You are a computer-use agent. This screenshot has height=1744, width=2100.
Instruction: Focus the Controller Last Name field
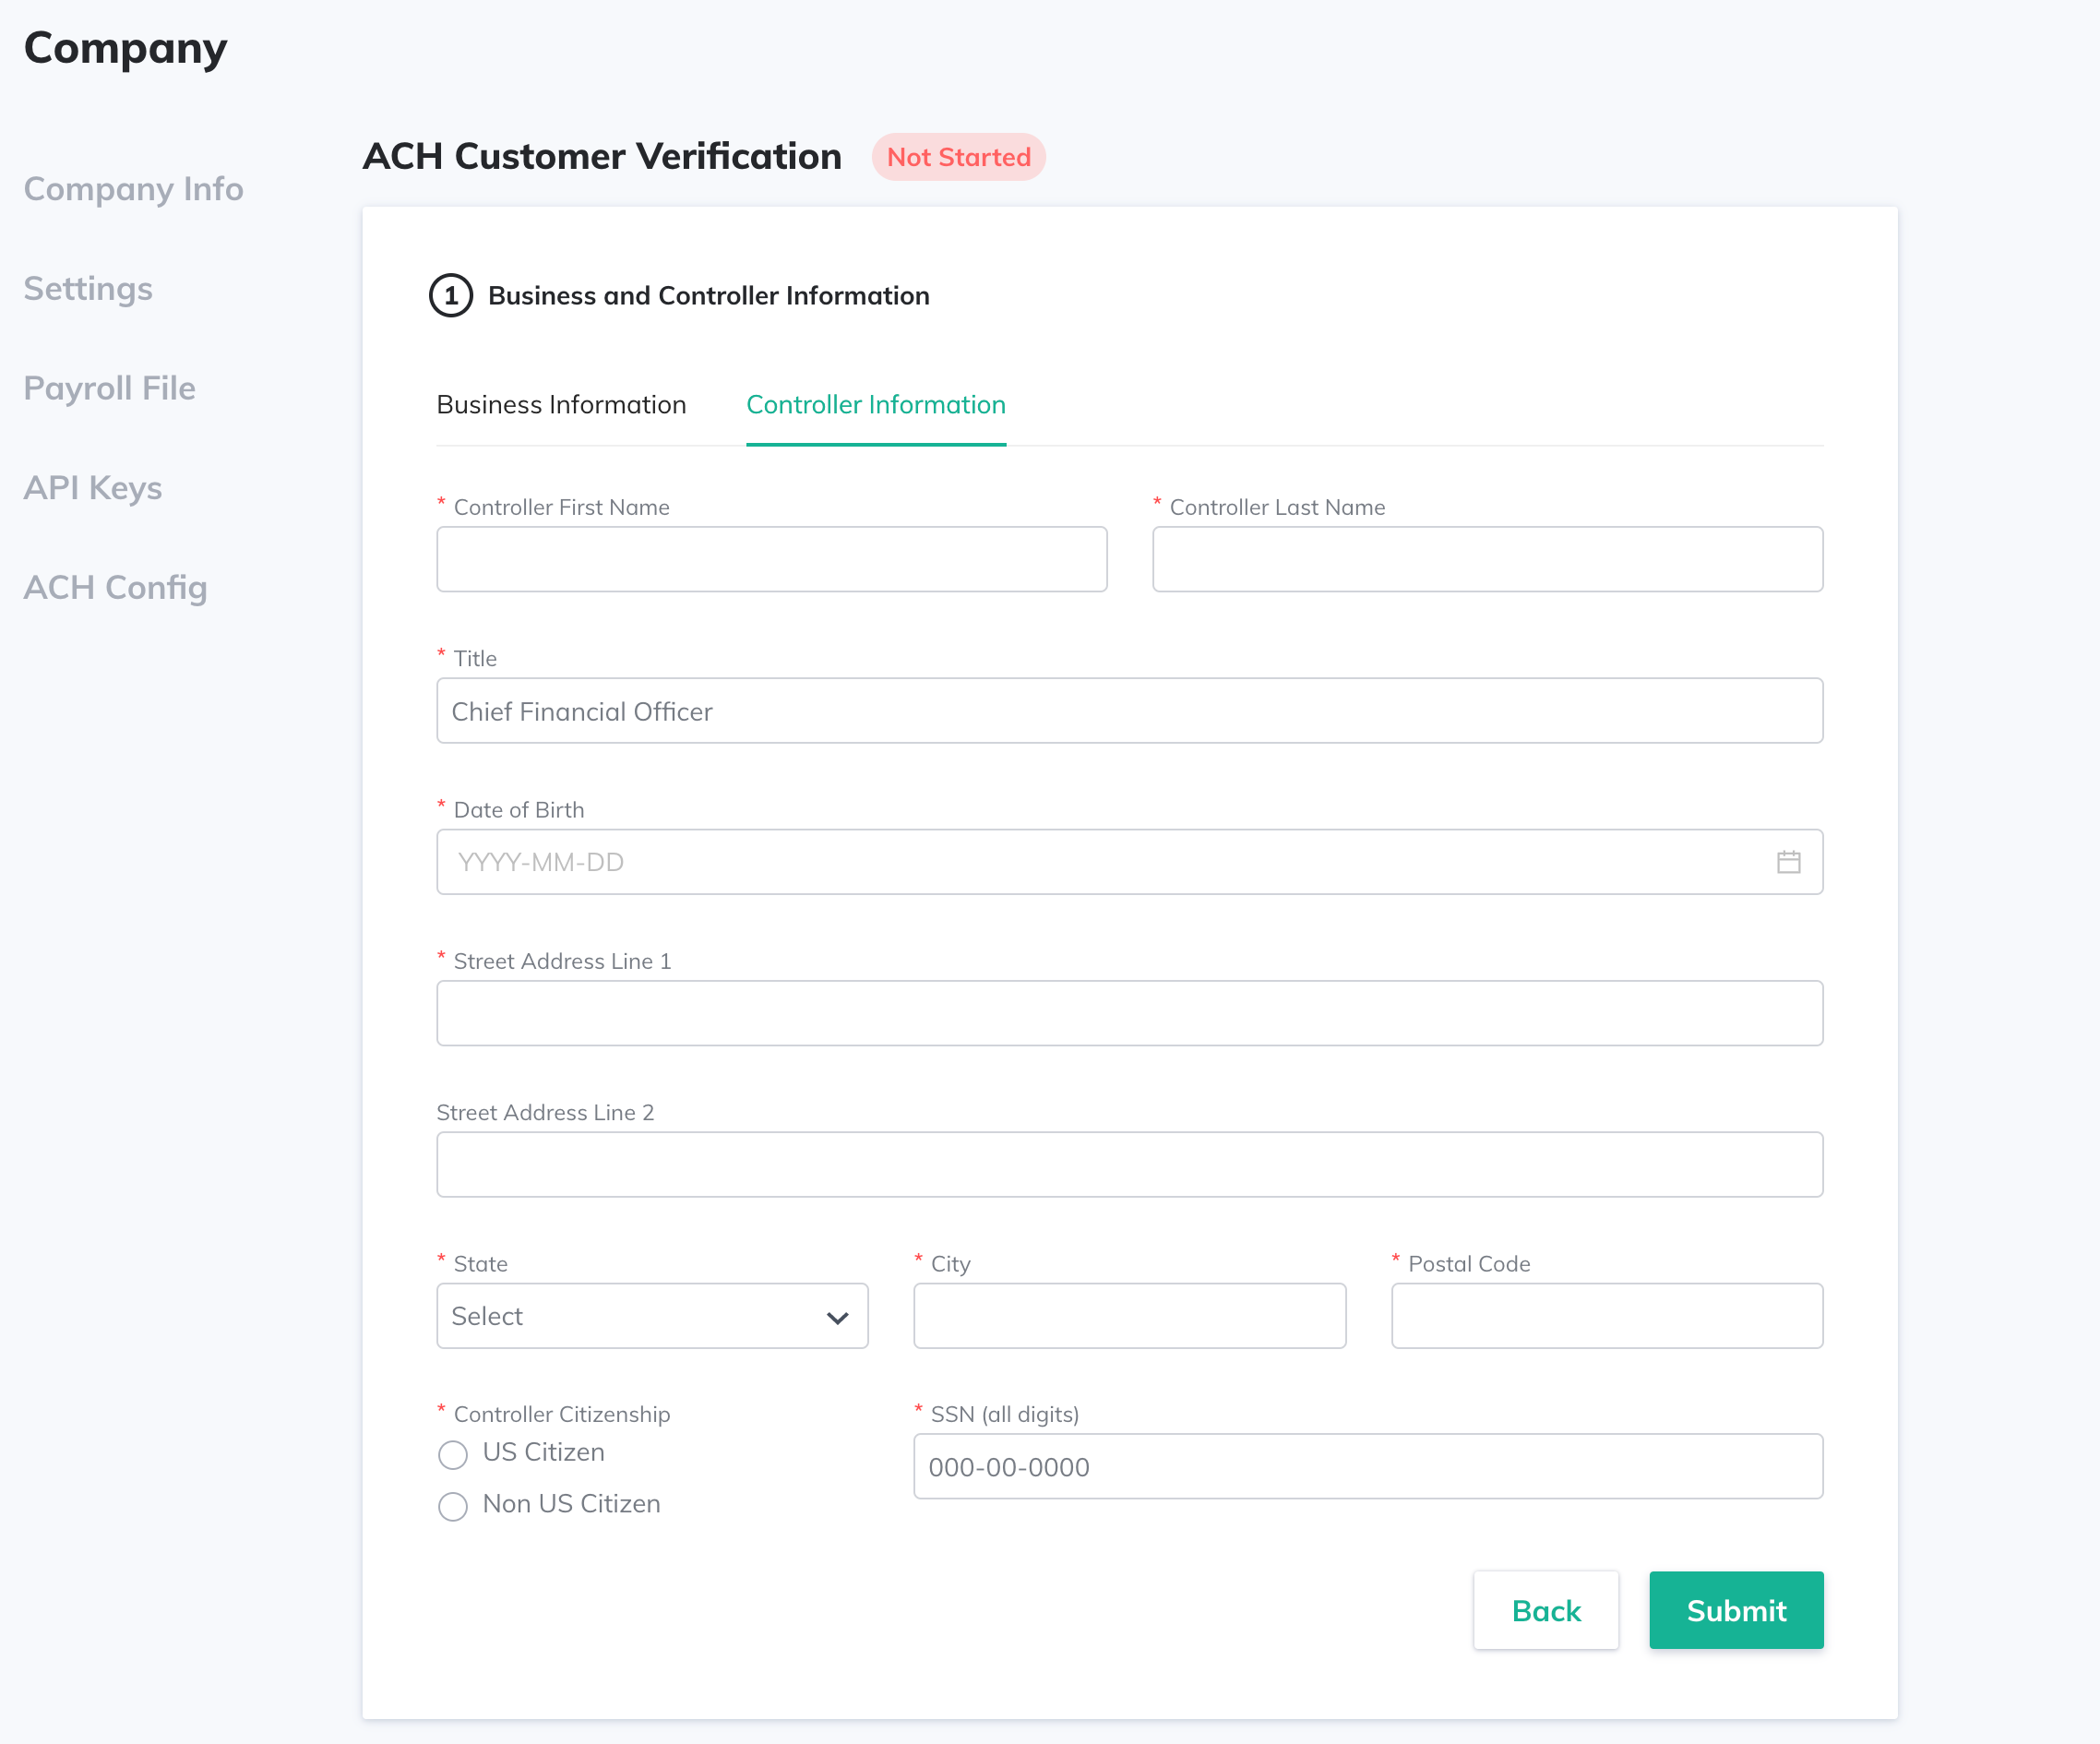point(1487,560)
